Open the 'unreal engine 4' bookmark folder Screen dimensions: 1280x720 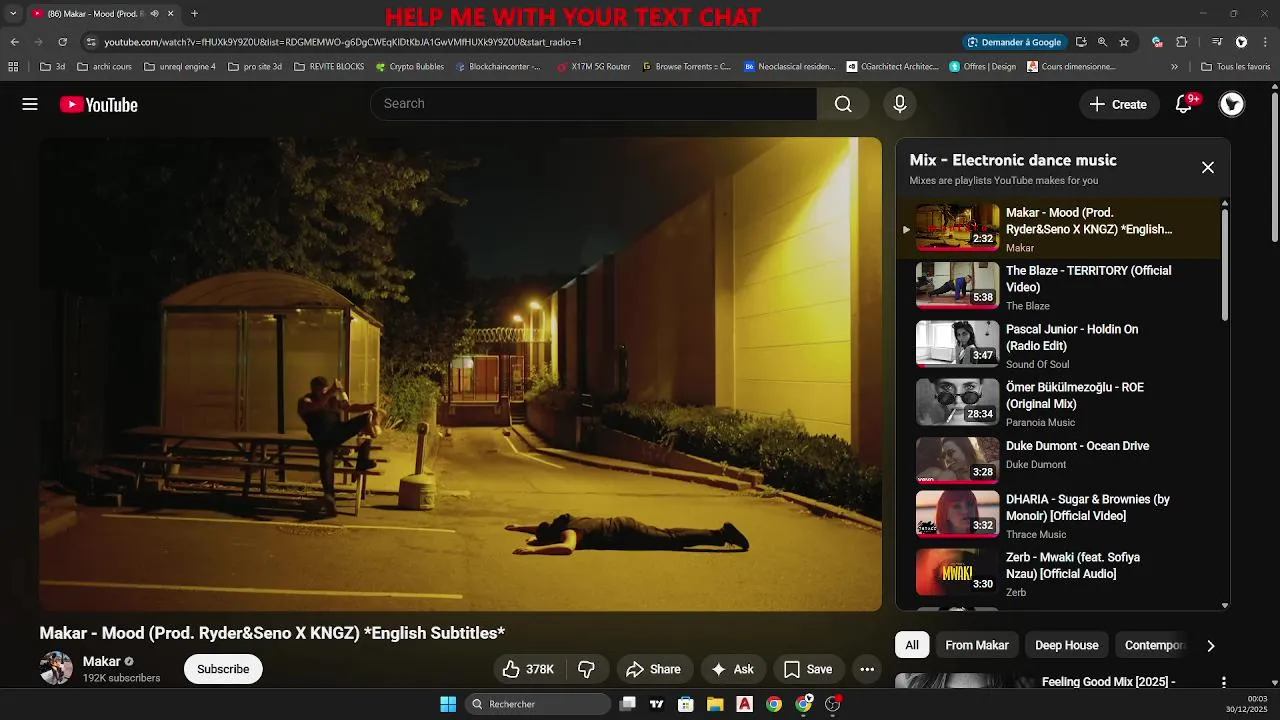(180, 67)
